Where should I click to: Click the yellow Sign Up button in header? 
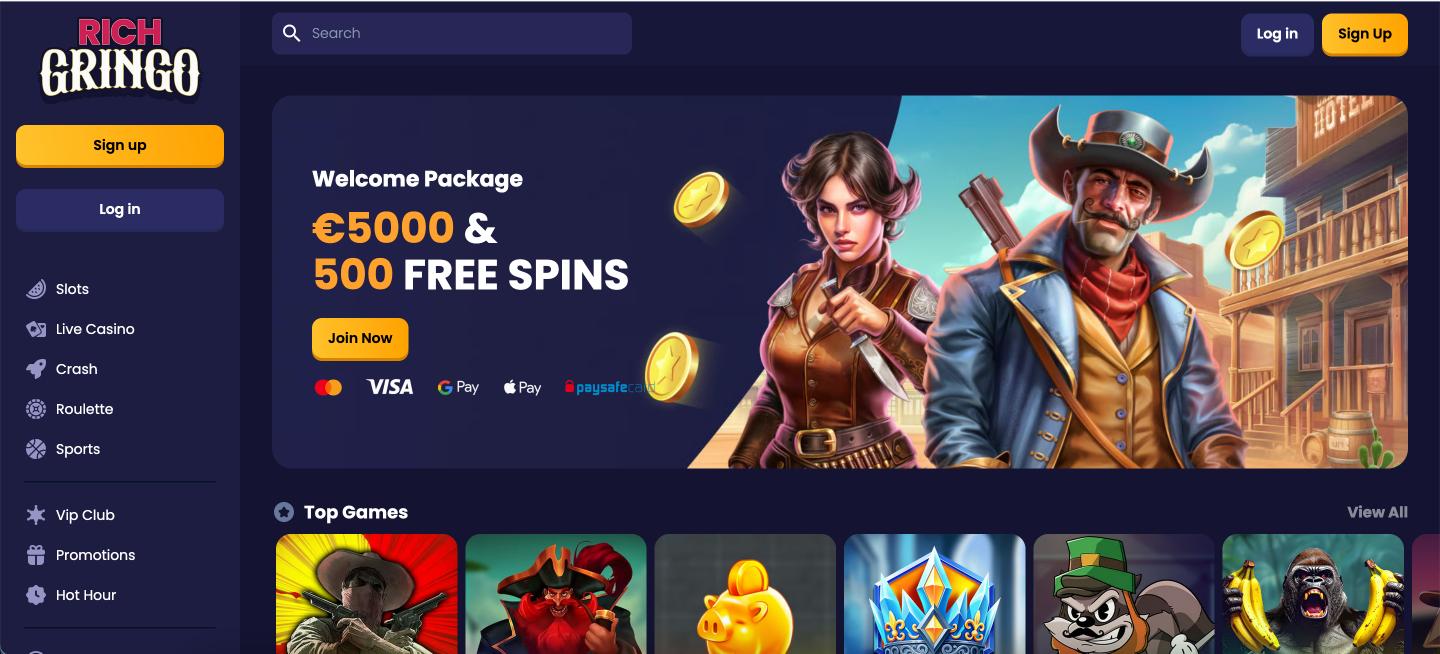(x=1365, y=34)
